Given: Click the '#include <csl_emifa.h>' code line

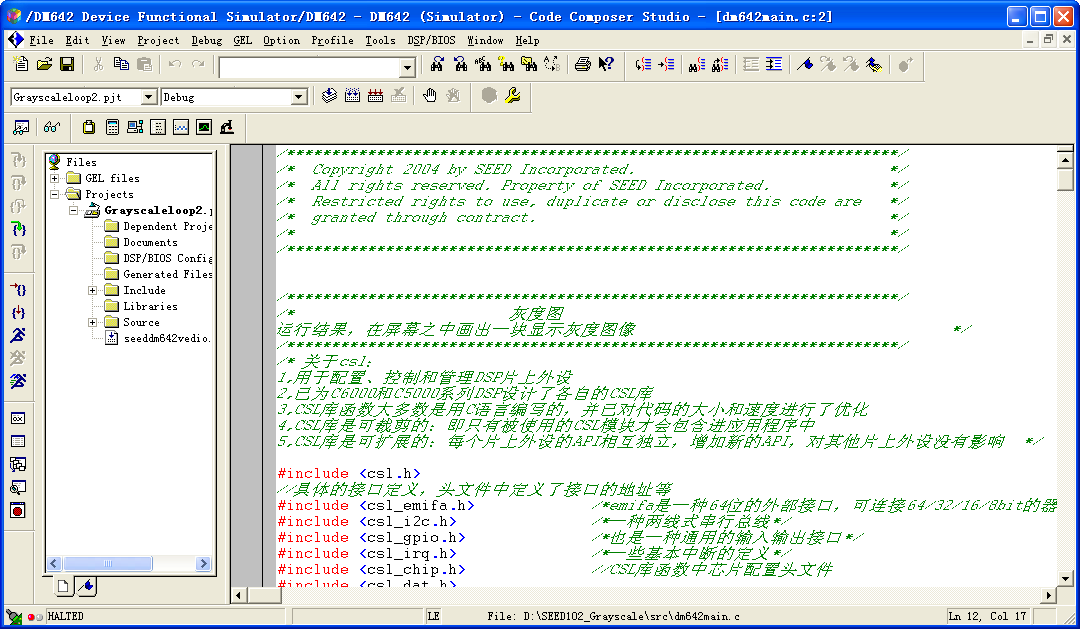Looking at the screenshot, I should pos(376,505).
